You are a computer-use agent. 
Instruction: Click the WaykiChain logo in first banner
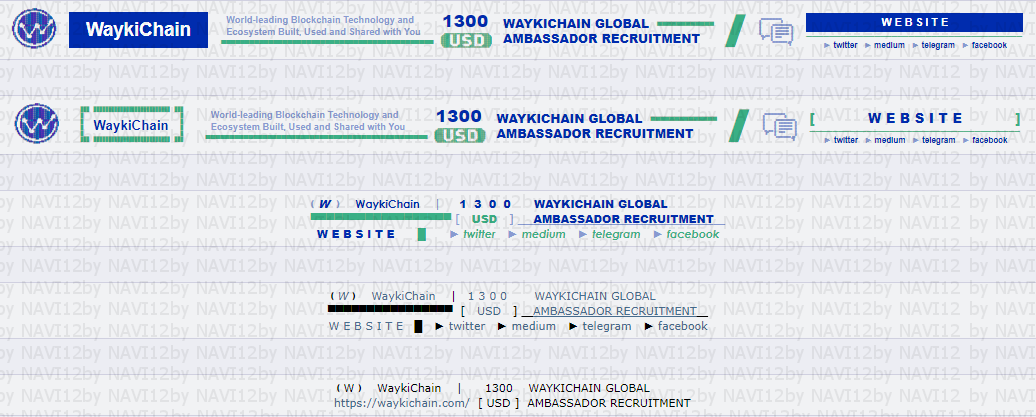[x=34, y=28]
